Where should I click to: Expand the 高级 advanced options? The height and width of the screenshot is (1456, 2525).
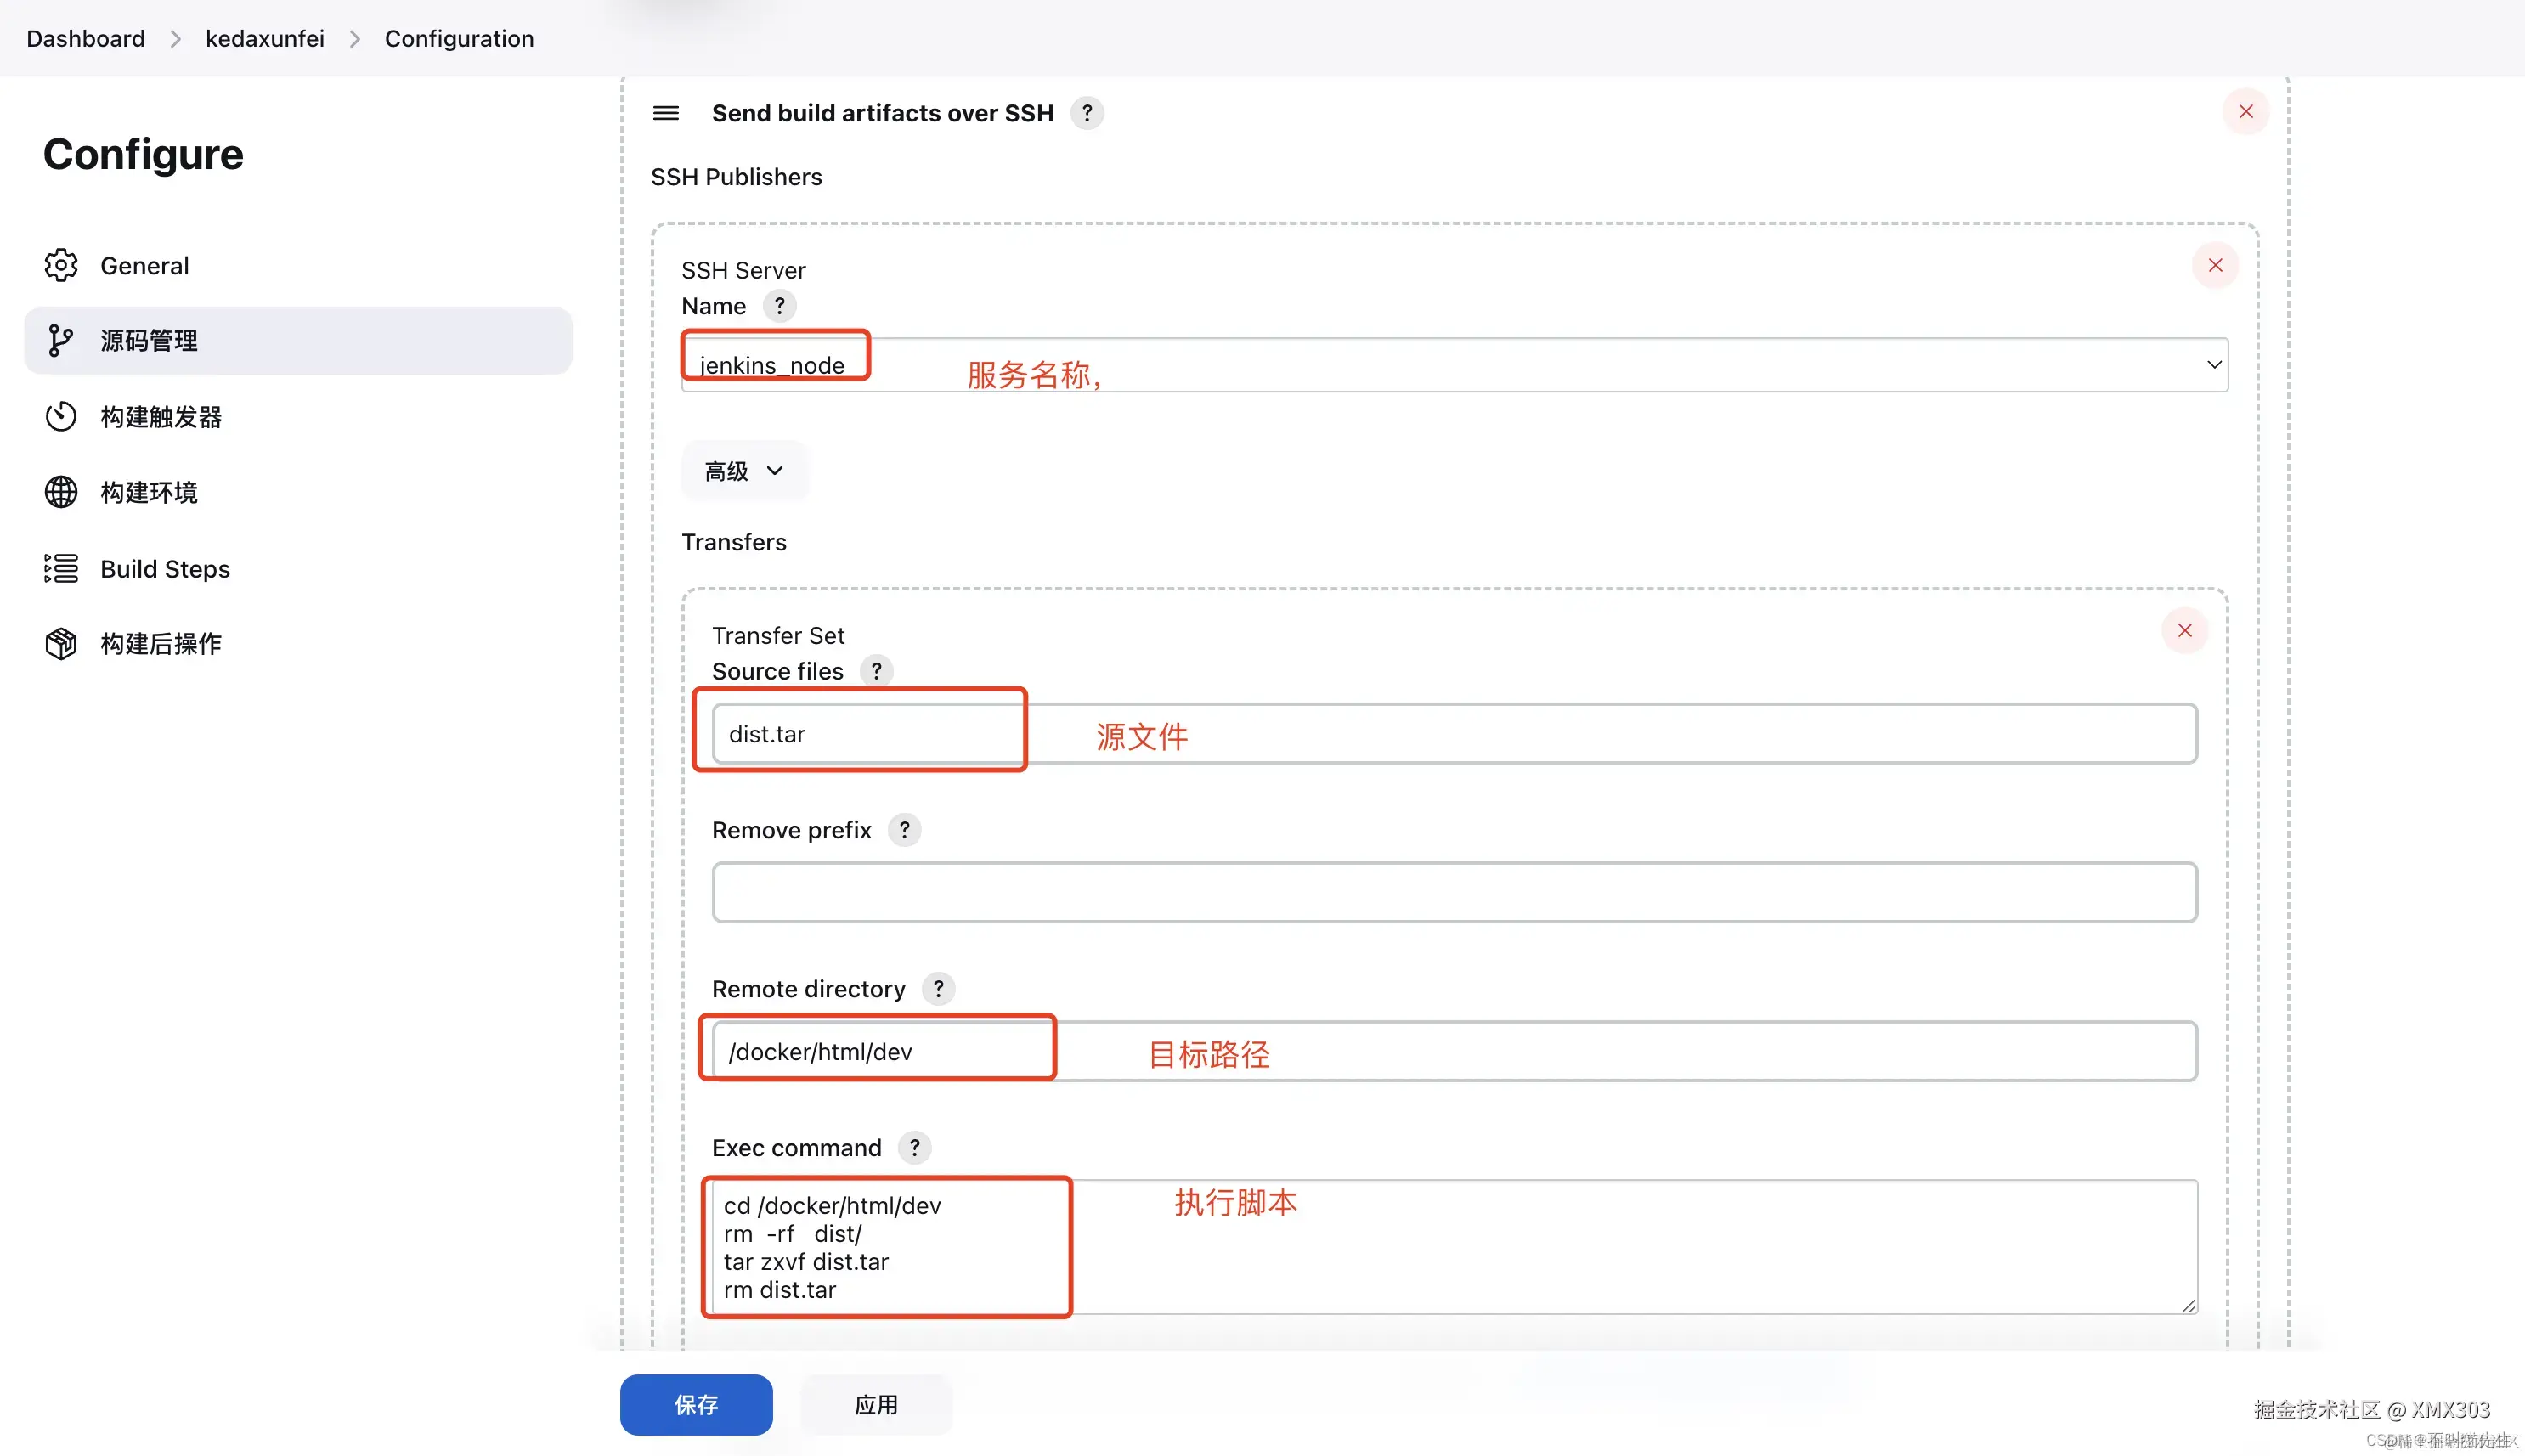pyautogui.click(x=744, y=470)
